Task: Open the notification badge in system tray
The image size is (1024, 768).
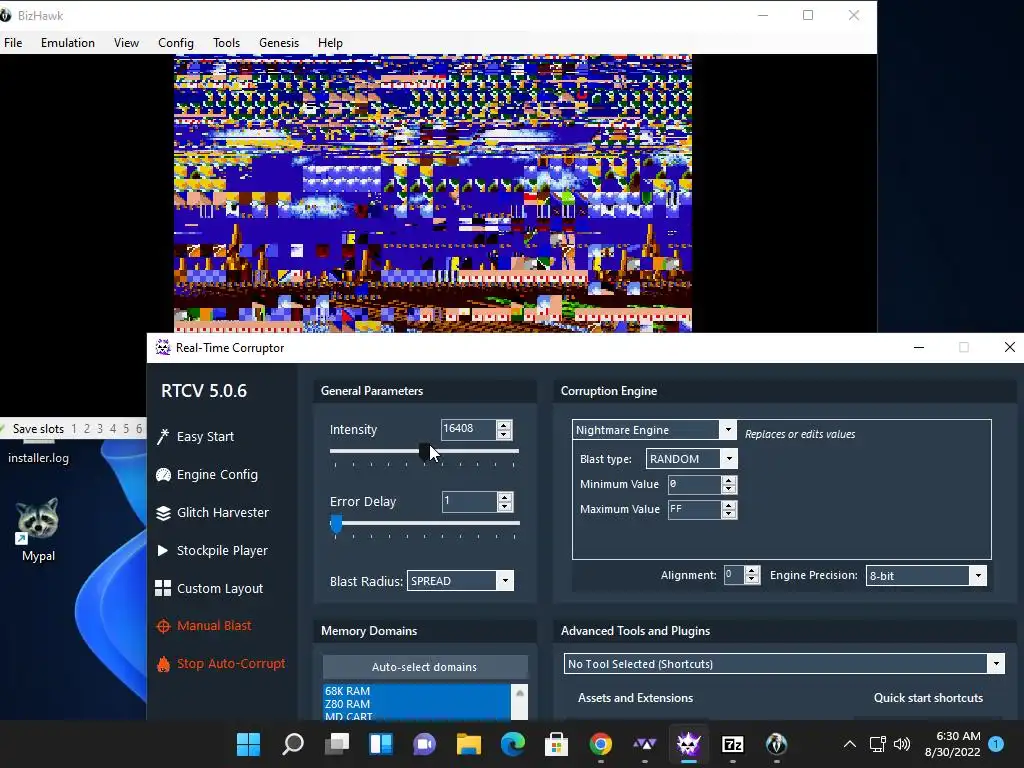Action: 996,744
